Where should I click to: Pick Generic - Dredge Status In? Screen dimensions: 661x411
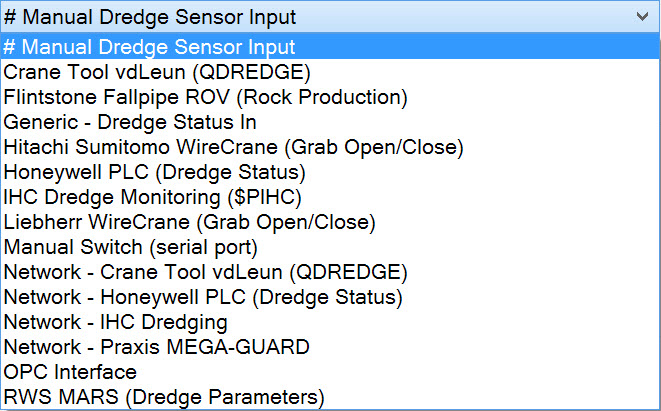pos(130,122)
